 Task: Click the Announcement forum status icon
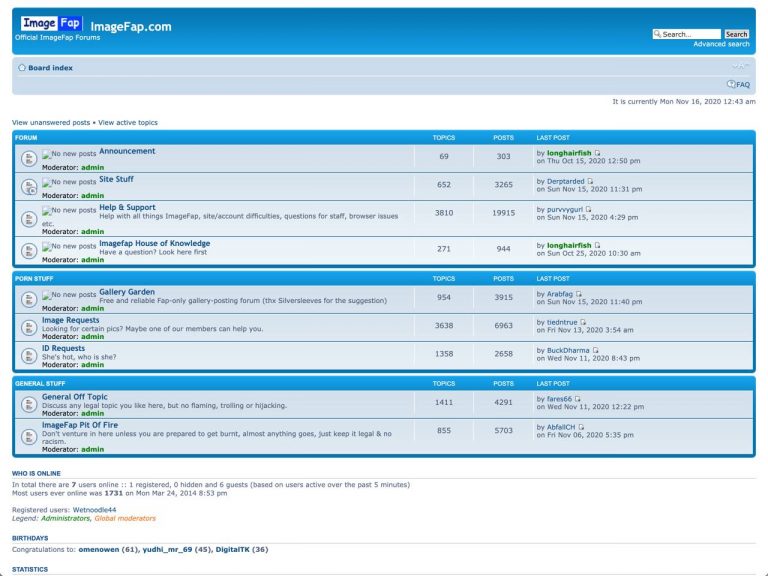tap(29, 158)
